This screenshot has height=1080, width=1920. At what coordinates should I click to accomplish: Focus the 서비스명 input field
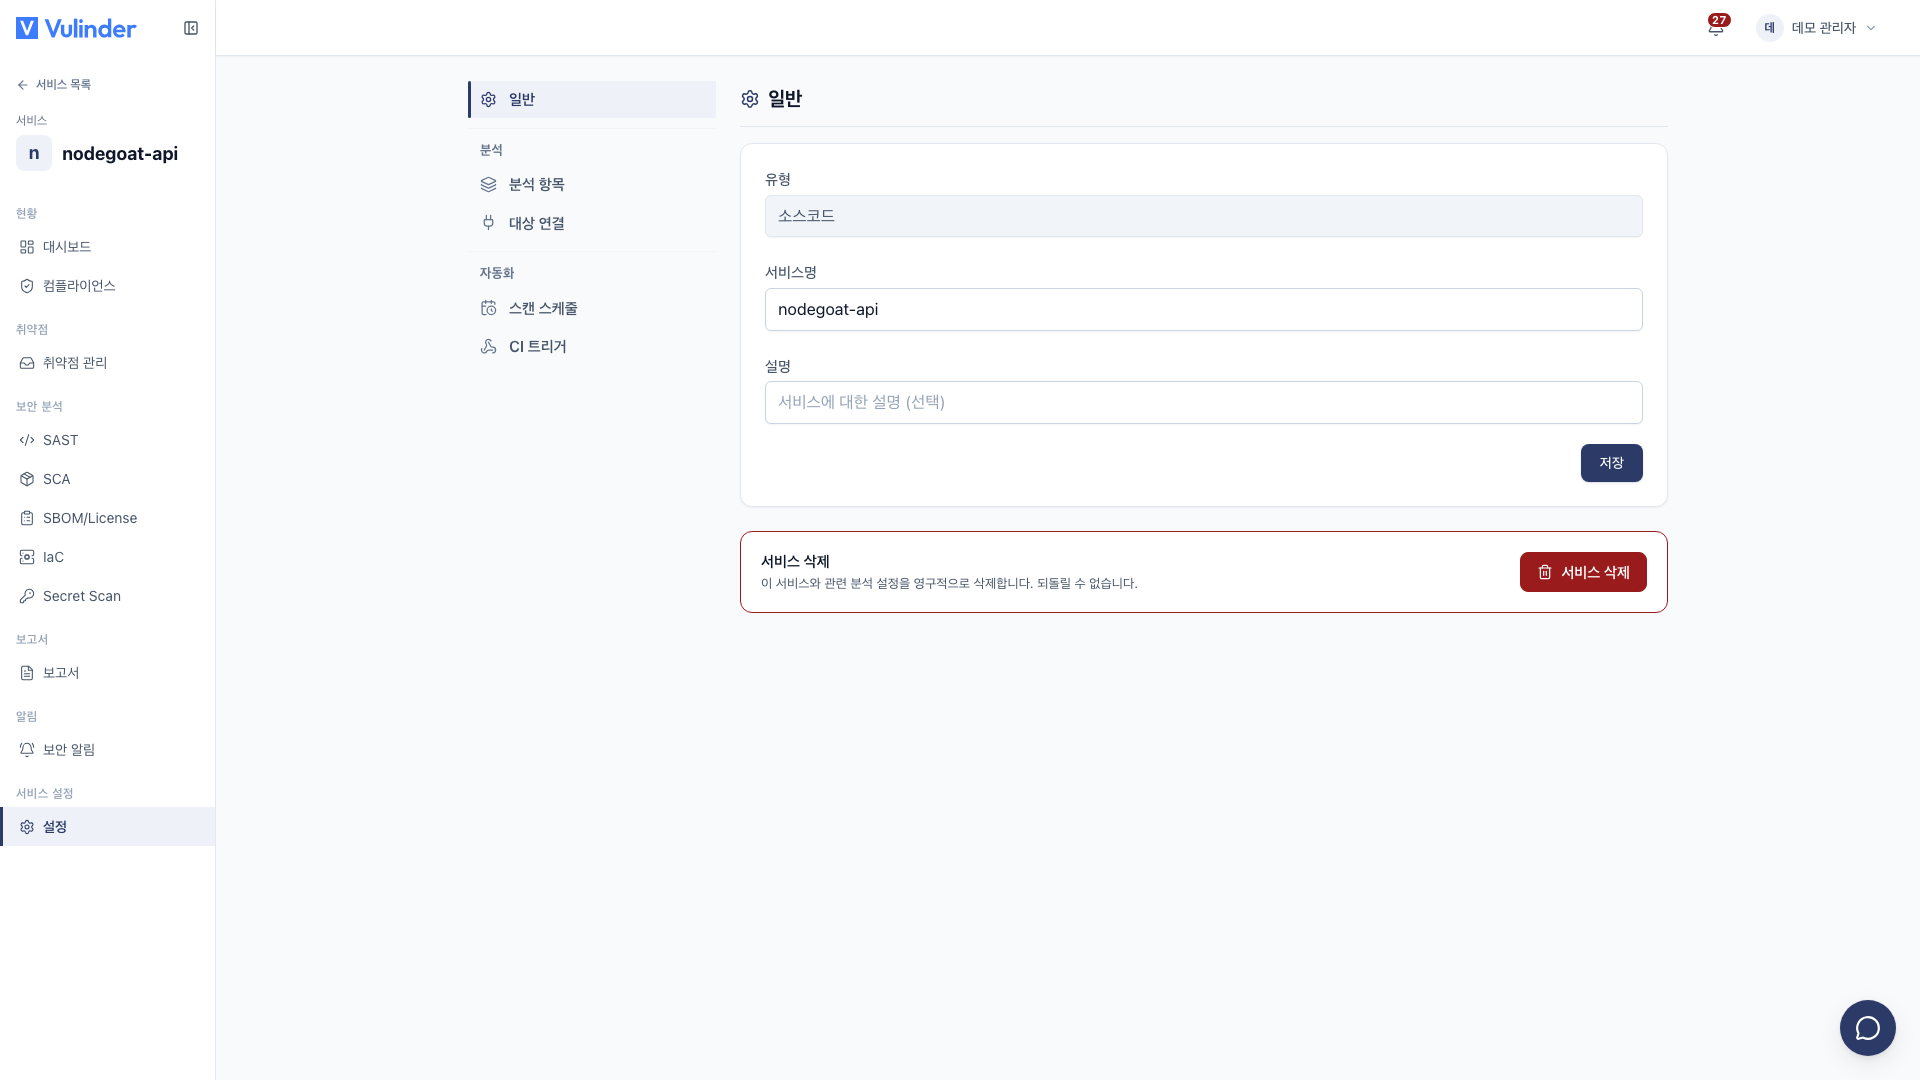(1203, 310)
